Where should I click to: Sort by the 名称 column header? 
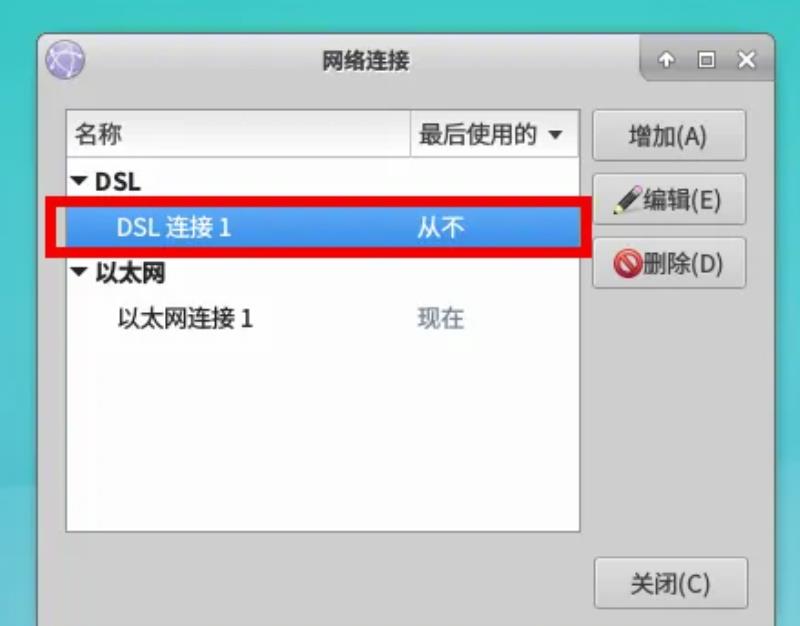click(x=238, y=134)
